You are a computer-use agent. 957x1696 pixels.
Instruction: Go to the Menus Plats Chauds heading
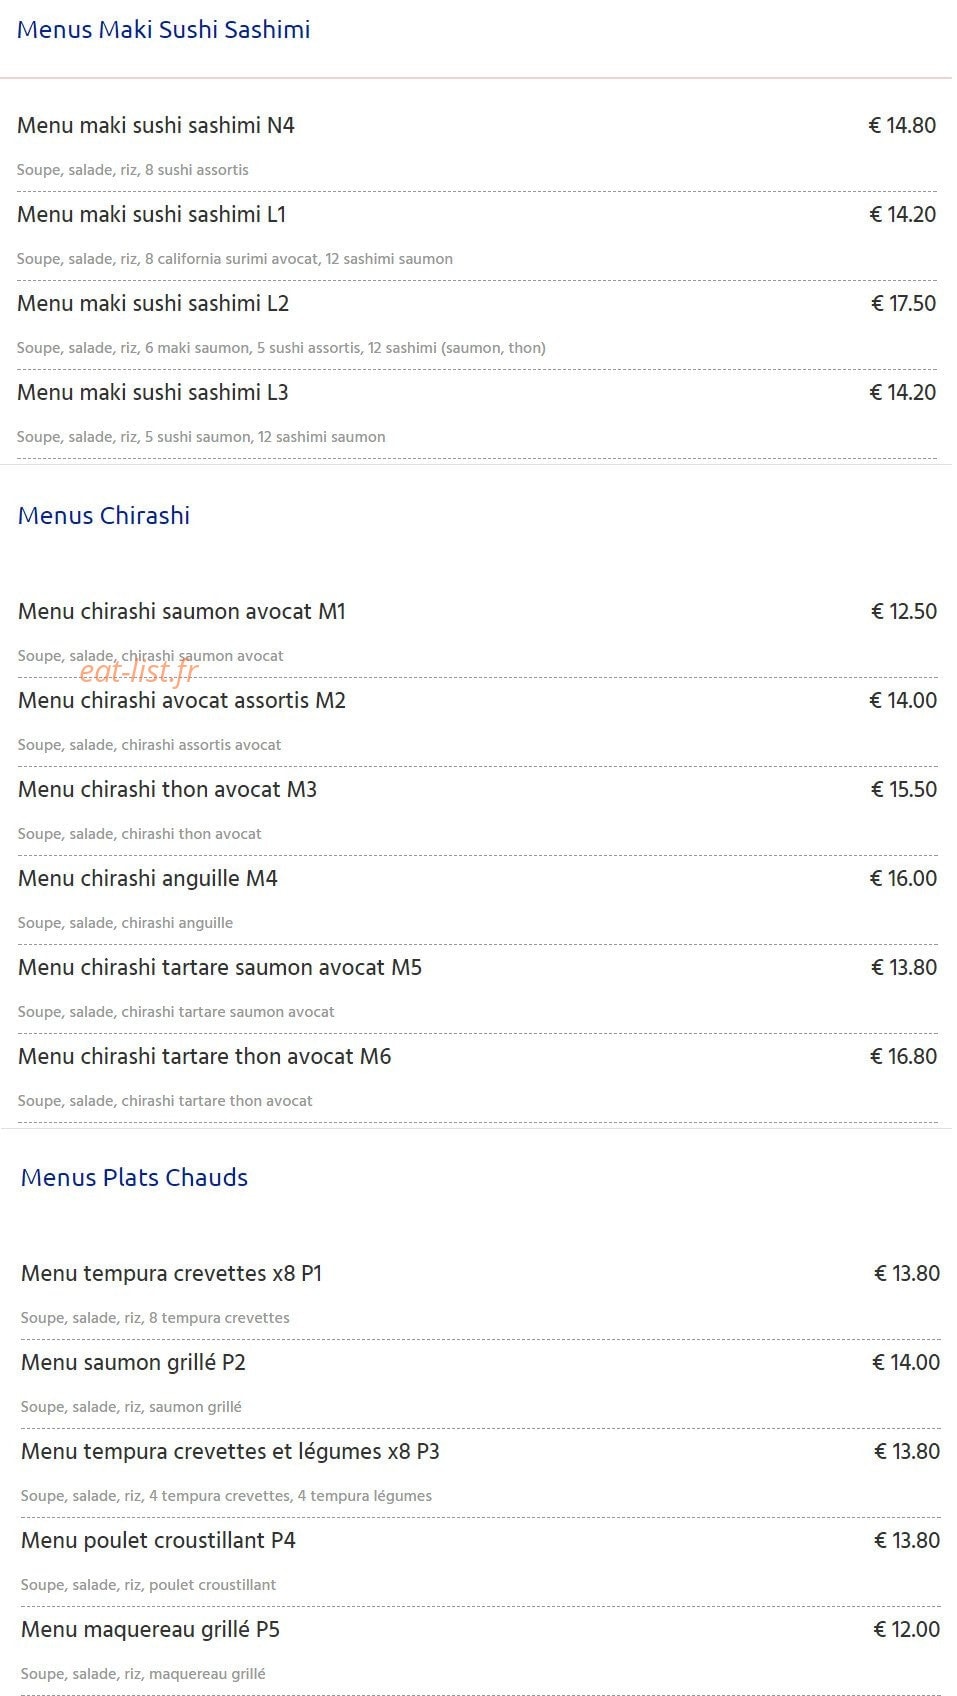click(134, 1178)
